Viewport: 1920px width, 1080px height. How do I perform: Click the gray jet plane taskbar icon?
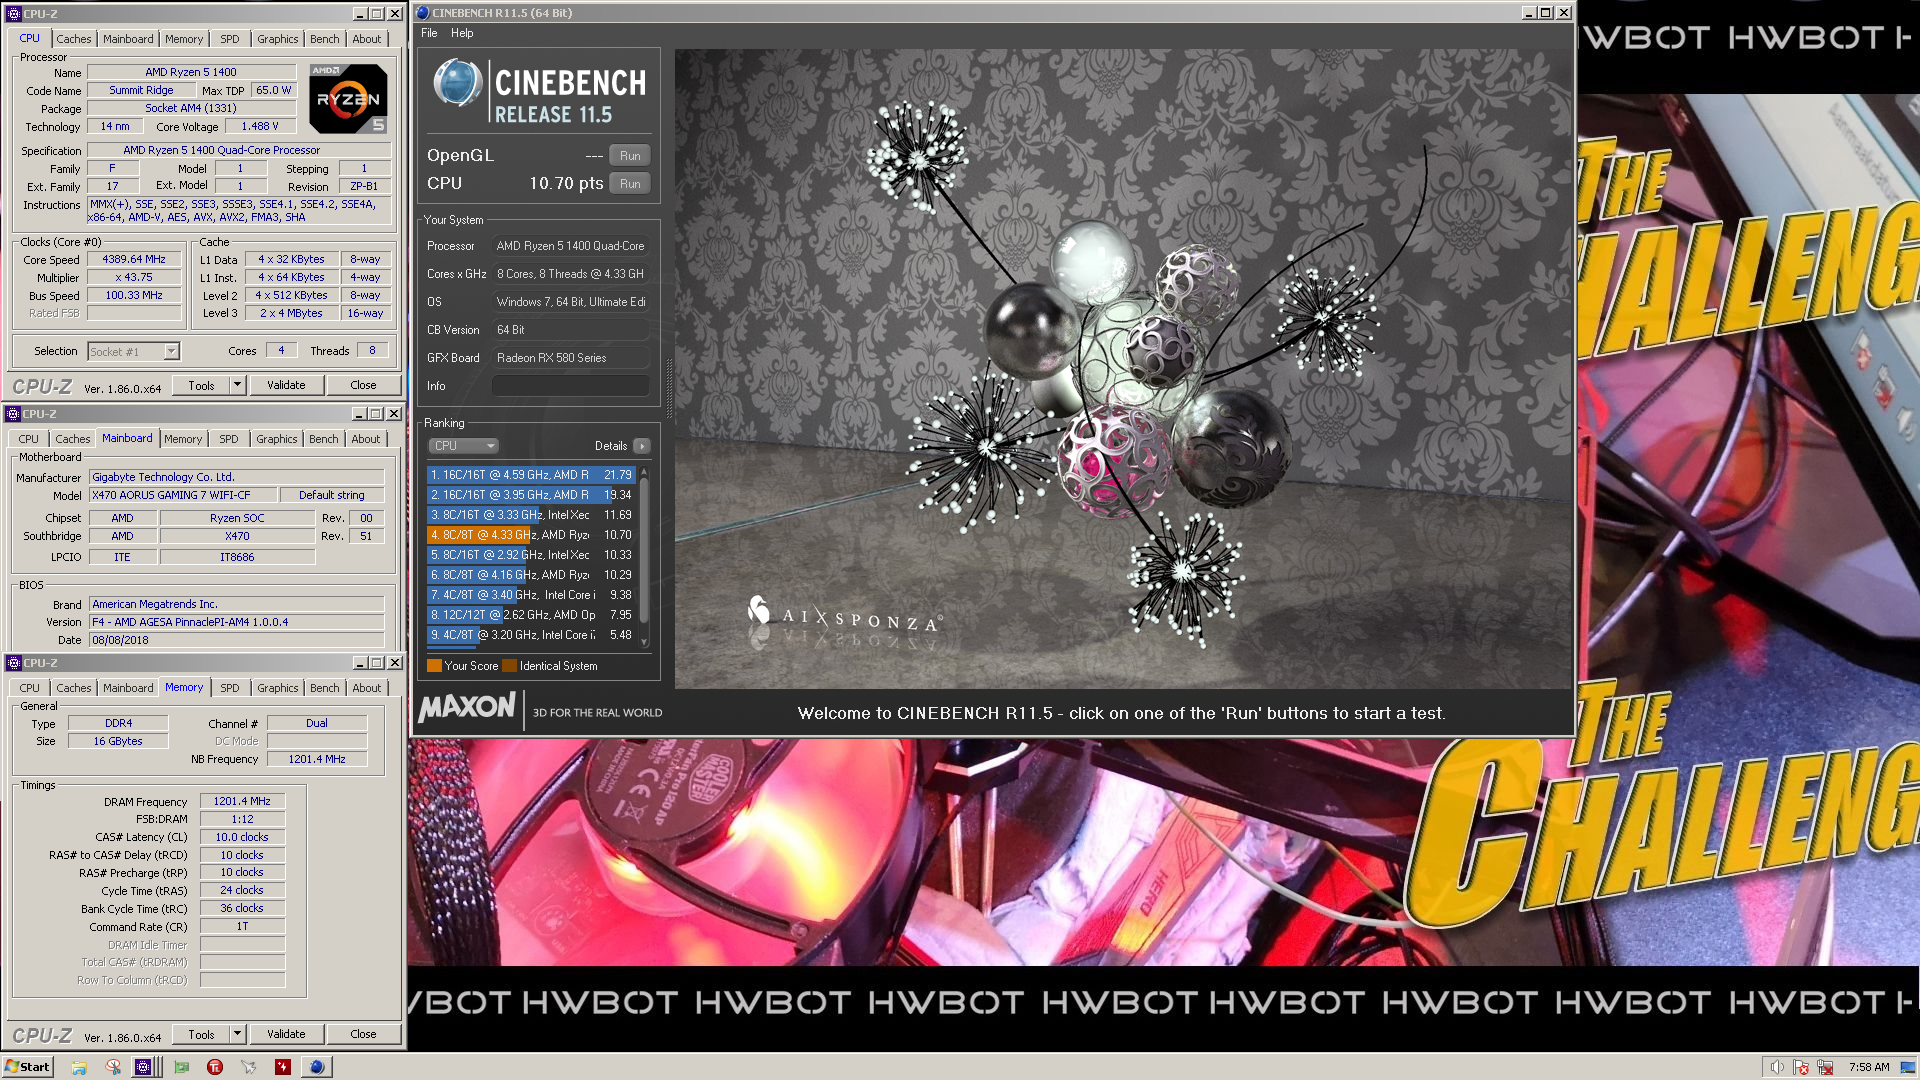pos(249,1067)
